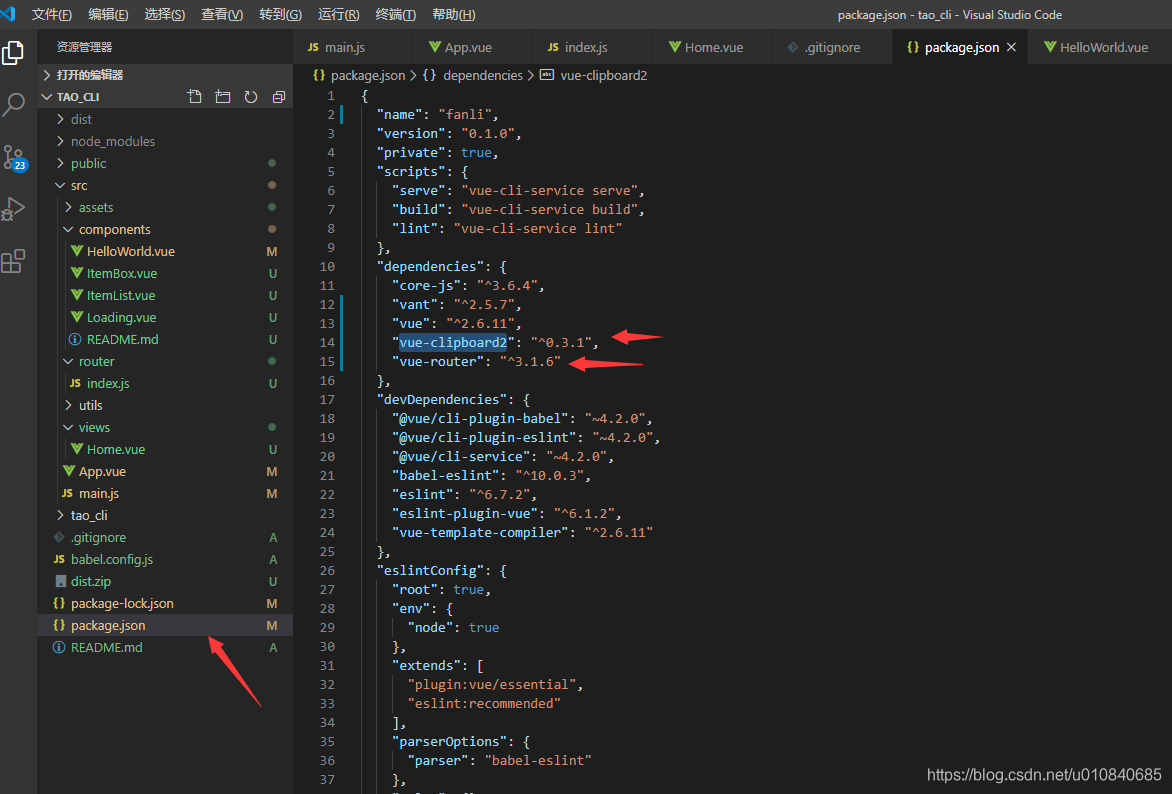Open the Explorer activity bar icon

point(13,53)
